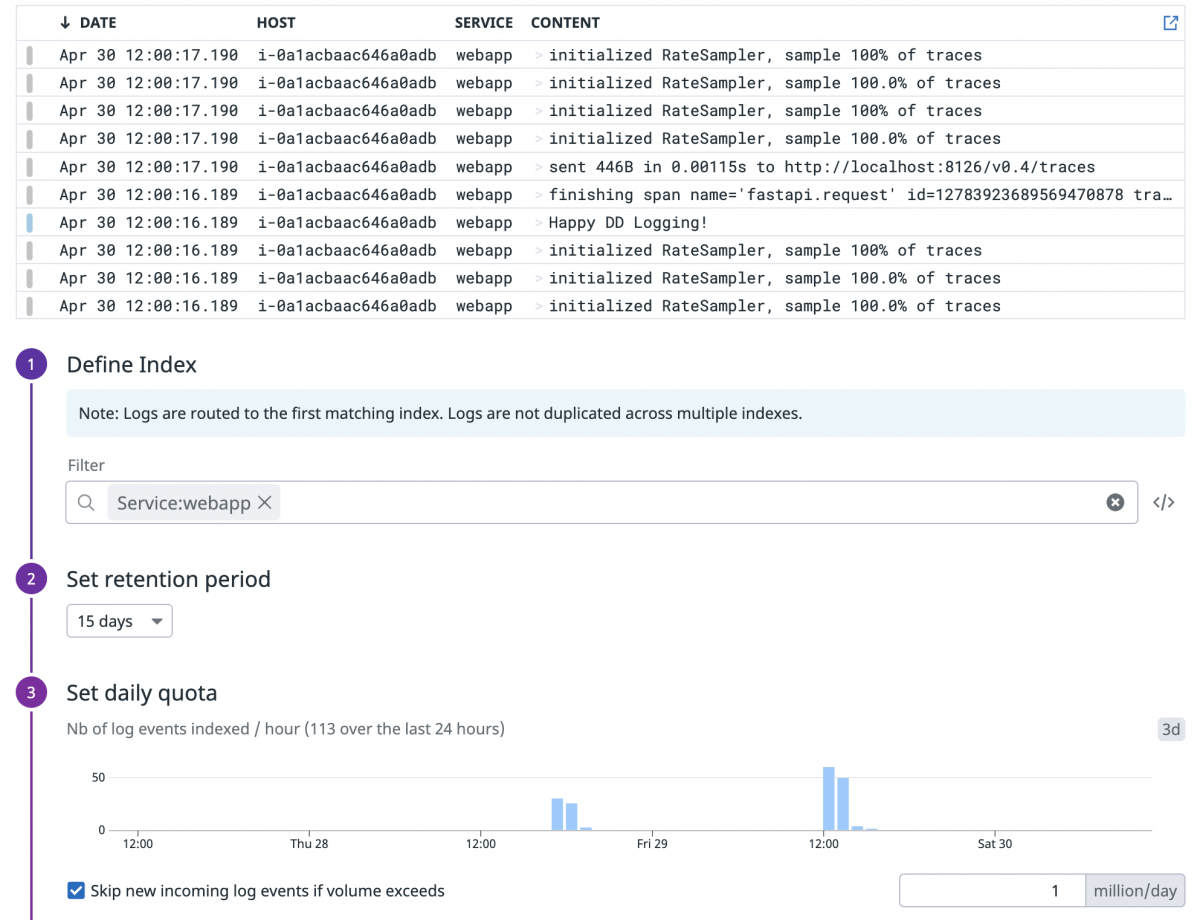The height and width of the screenshot is (920, 1200).
Task: Click the blue status bar on the Happy DD Logging row
Action: (31, 222)
